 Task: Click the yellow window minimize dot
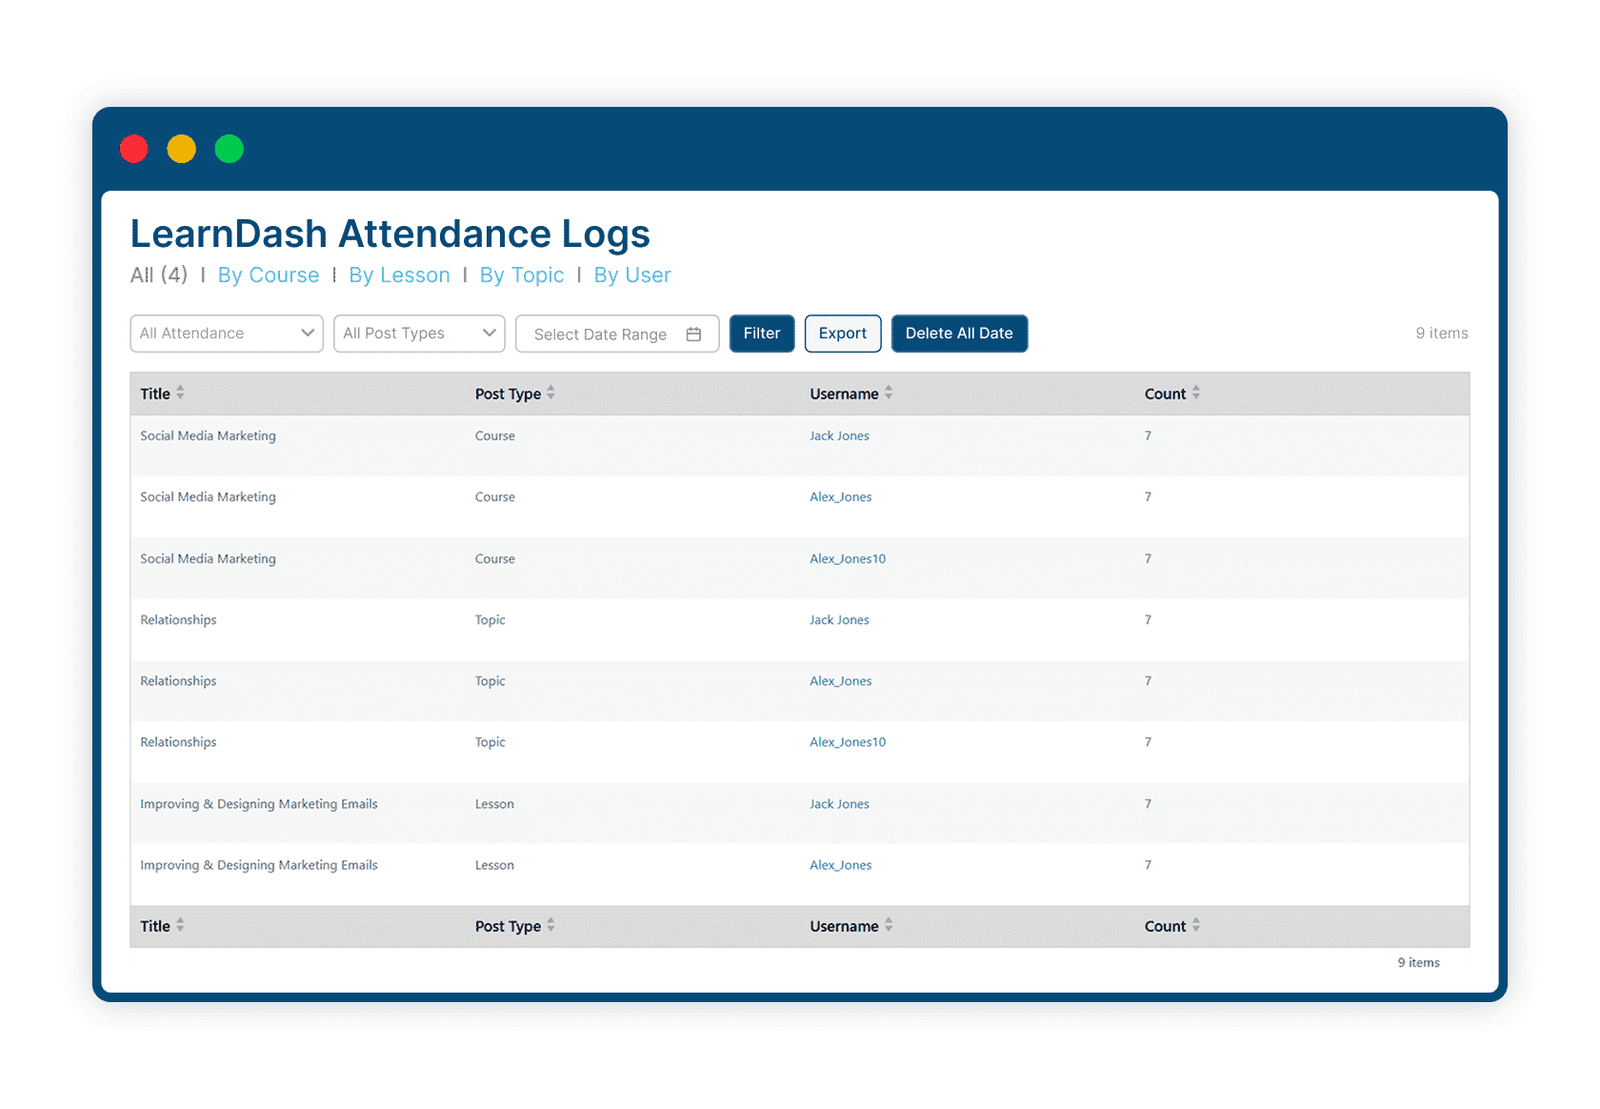point(181,149)
